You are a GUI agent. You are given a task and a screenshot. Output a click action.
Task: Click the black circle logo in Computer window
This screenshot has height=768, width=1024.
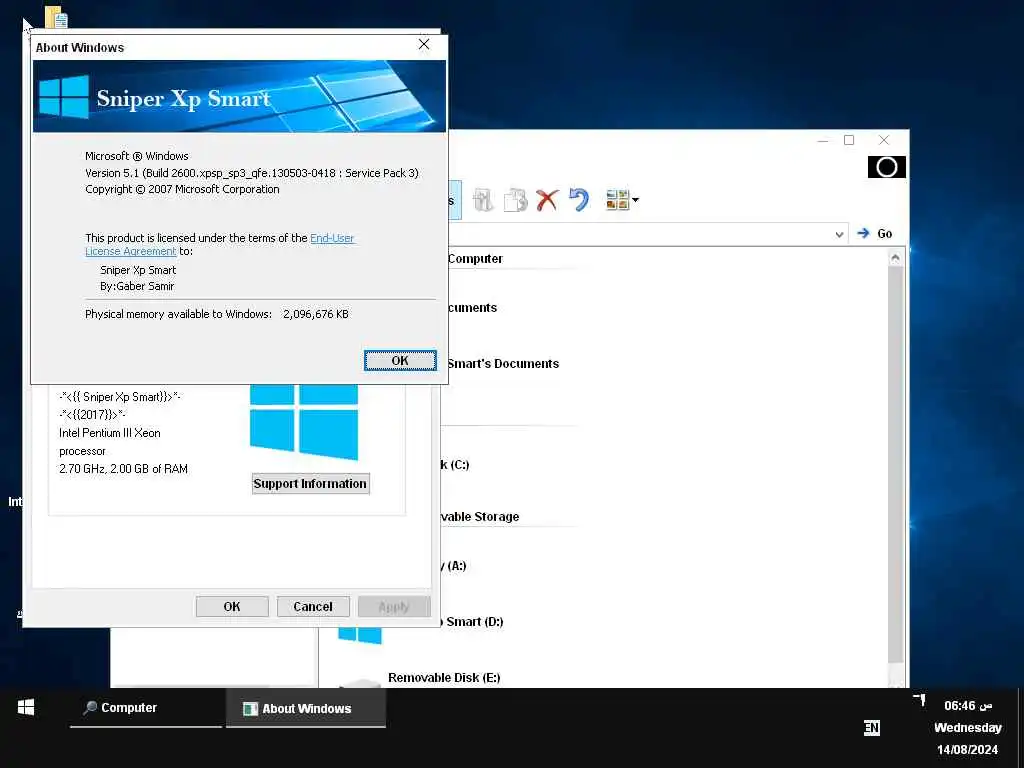click(x=886, y=167)
